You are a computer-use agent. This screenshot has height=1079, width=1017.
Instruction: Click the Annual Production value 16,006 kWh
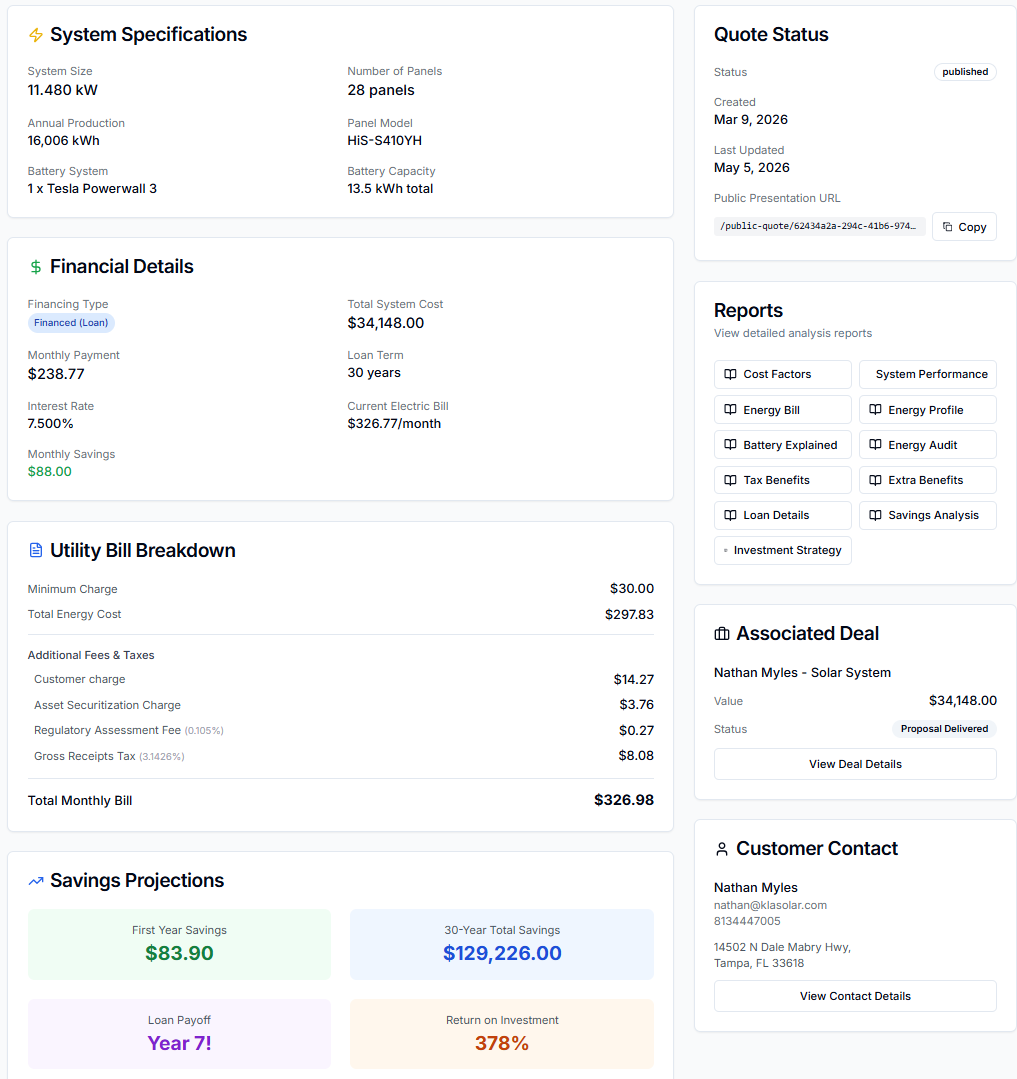(63, 141)
